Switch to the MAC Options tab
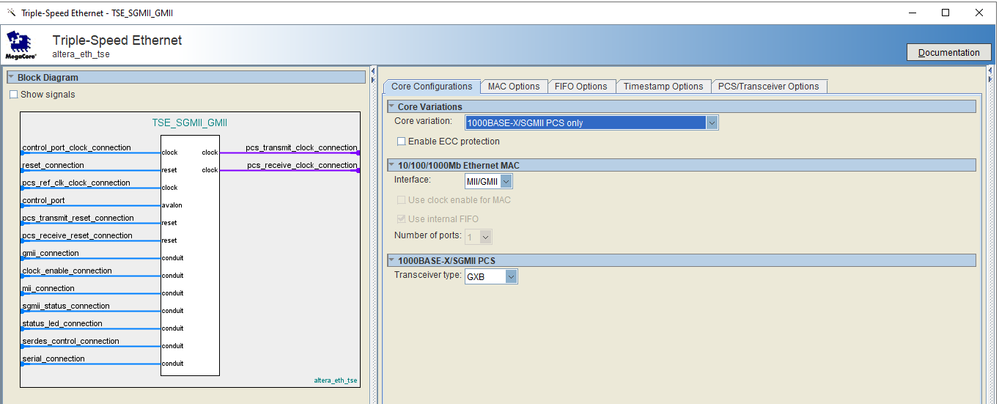 513,86
